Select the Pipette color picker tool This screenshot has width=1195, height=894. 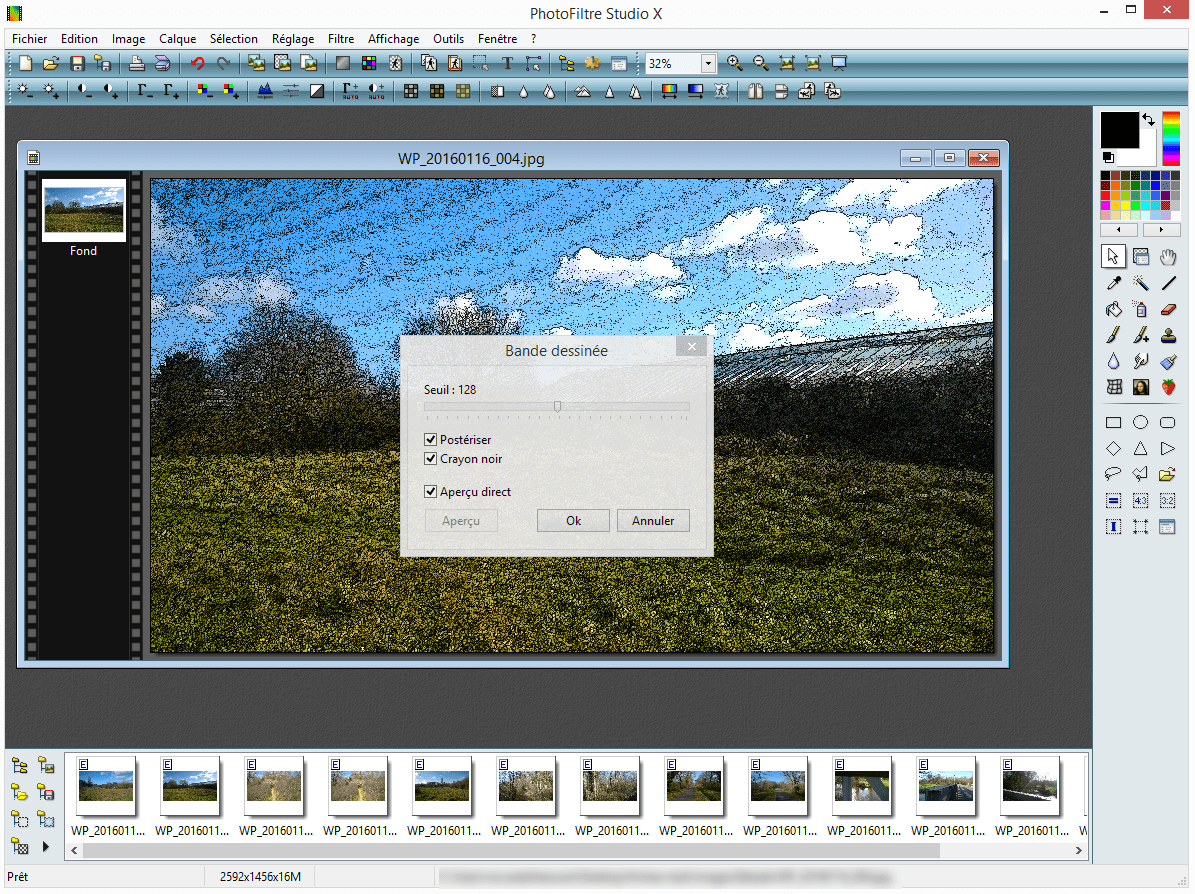pyautogui.click(x=1113, y=283)
